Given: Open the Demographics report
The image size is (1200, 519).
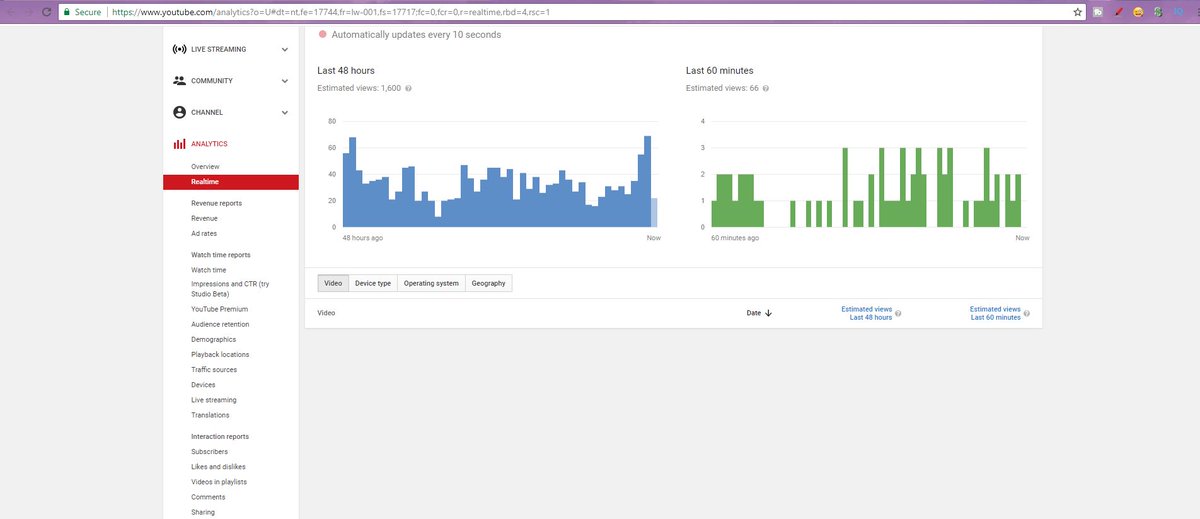Looking at the screenshot, I should pyautogui.click(x=213, y=339).
